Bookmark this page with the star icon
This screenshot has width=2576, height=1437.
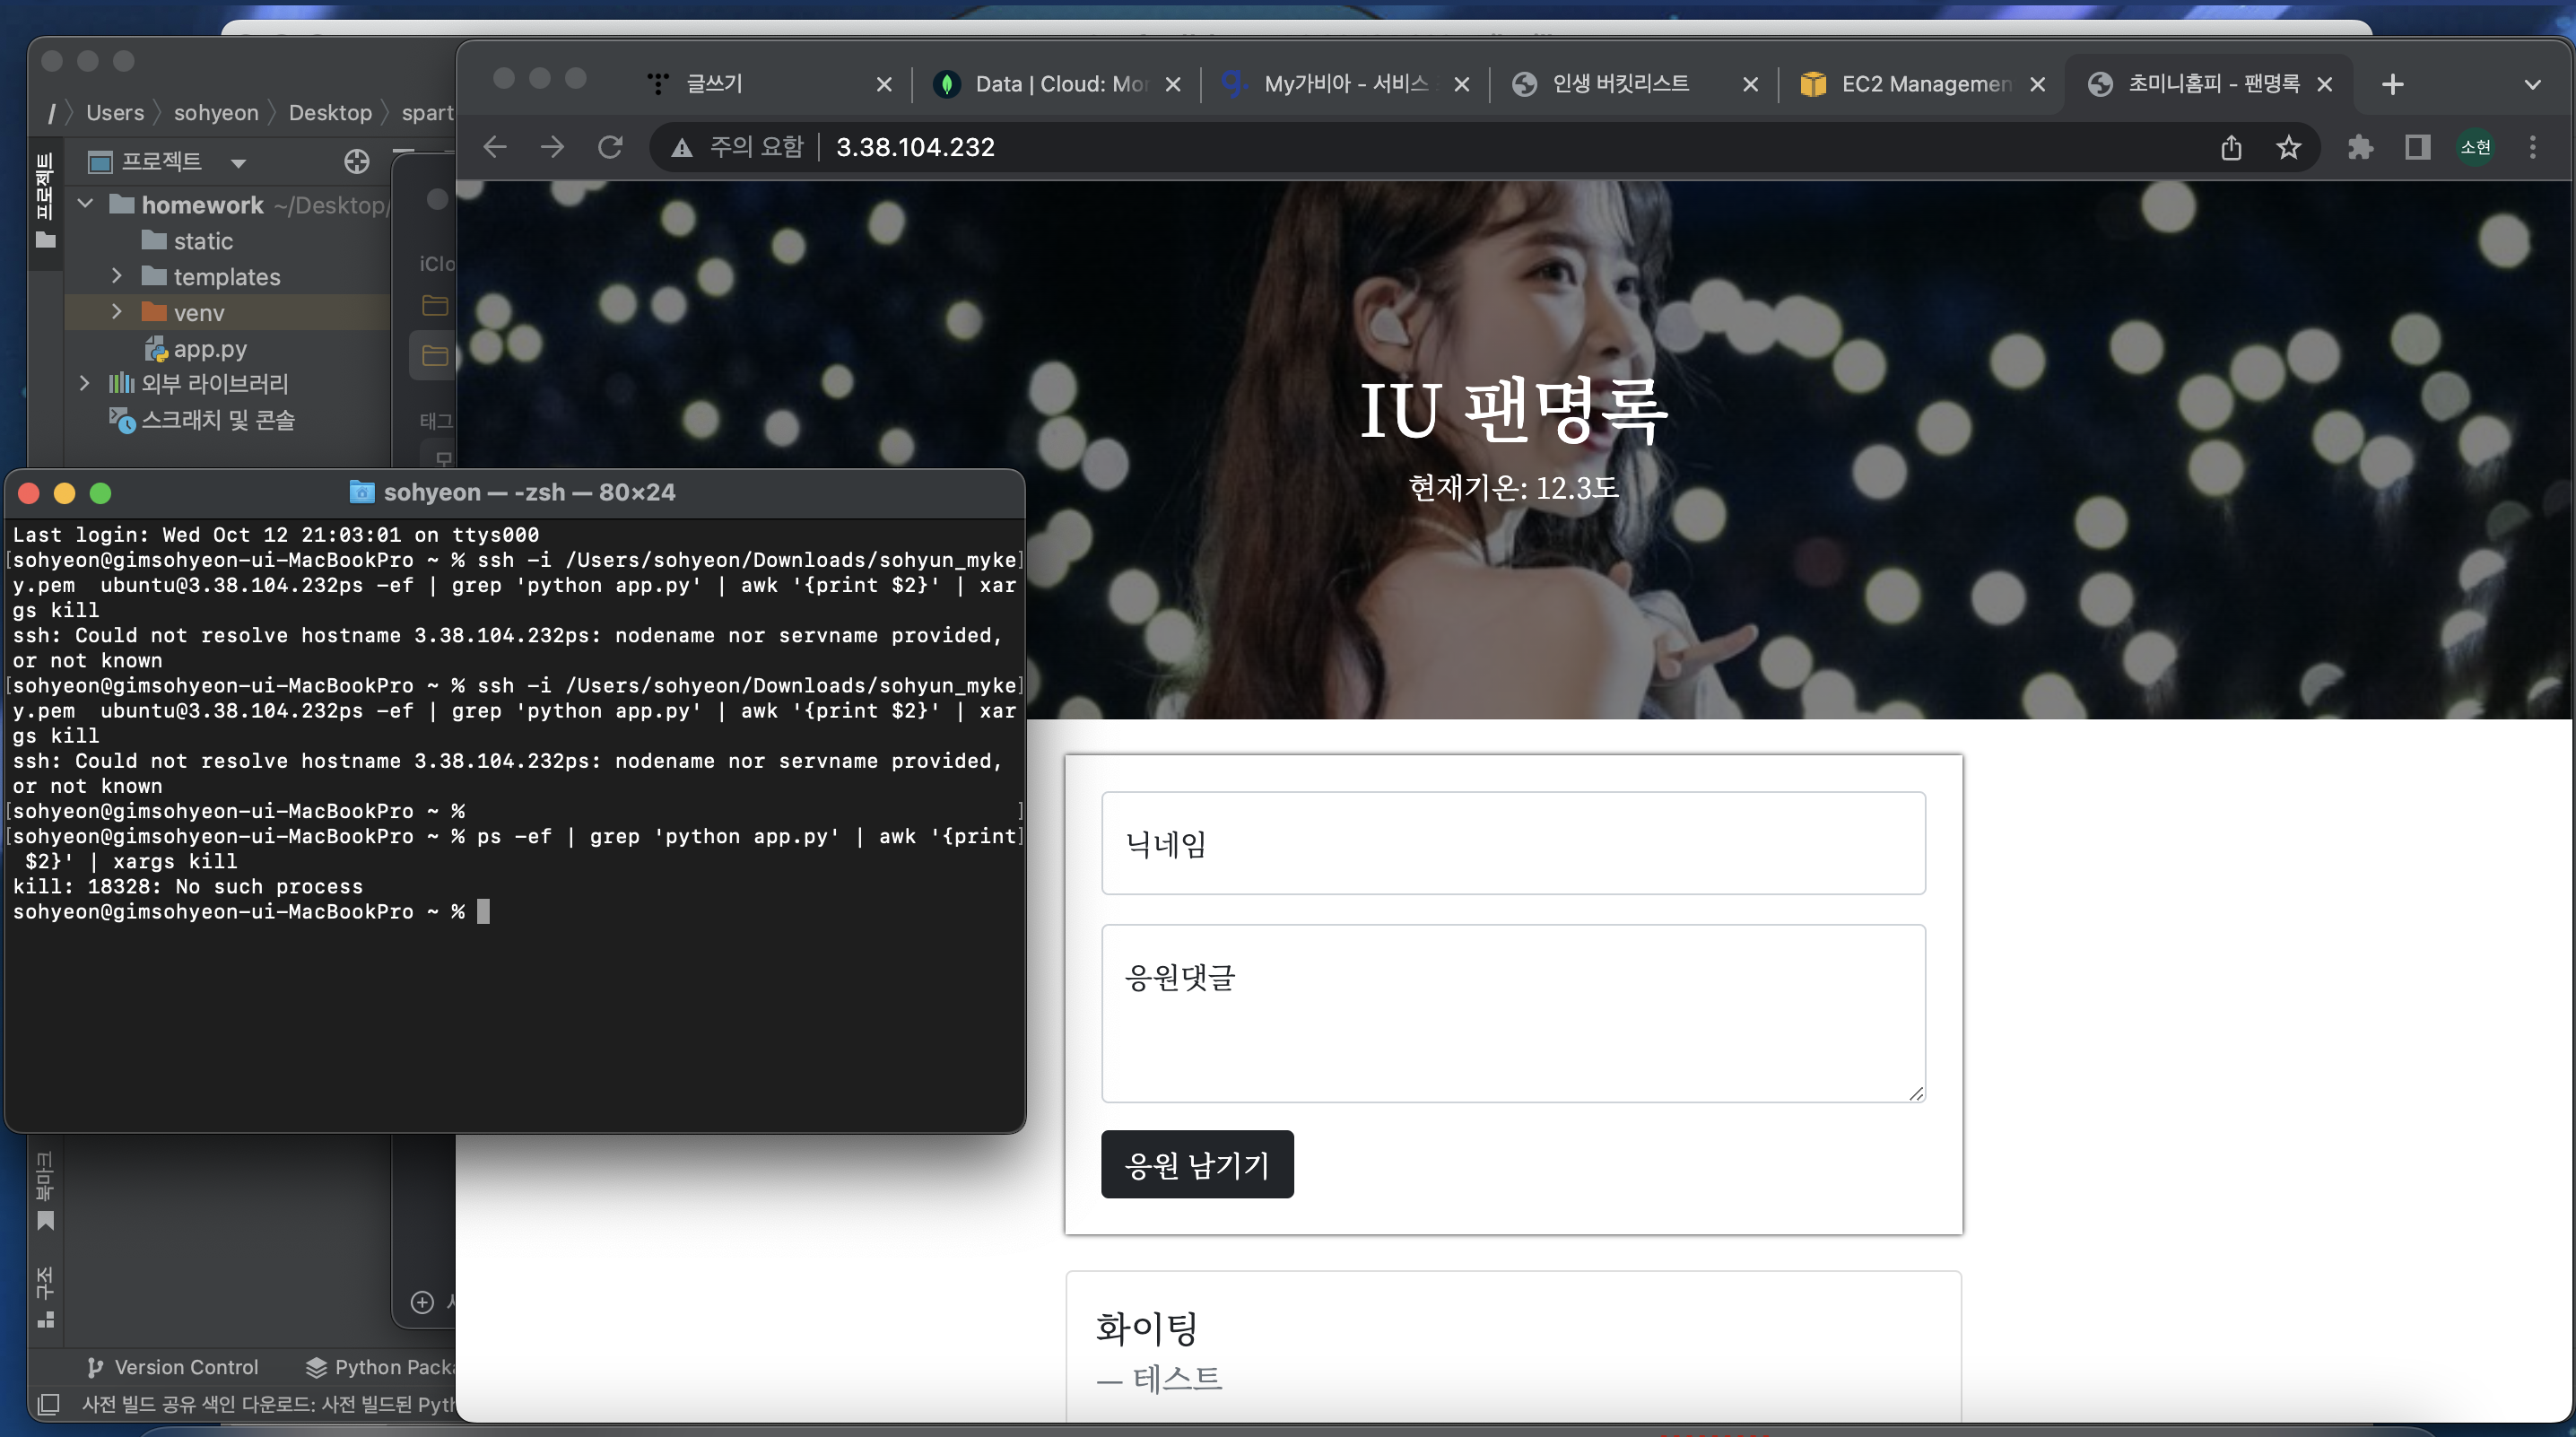2288,148
